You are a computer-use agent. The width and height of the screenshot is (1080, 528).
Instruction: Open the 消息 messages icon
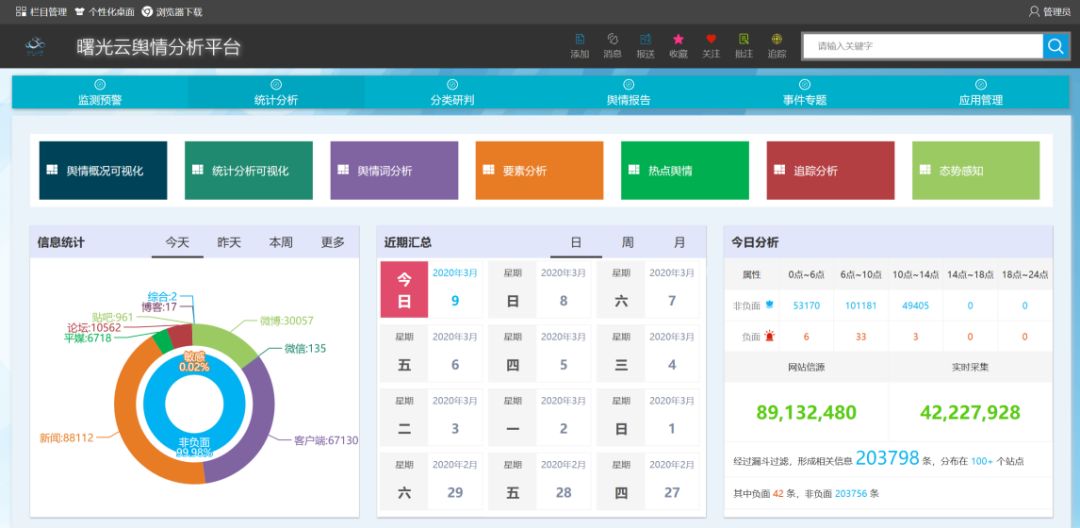[x=612, y=45]
